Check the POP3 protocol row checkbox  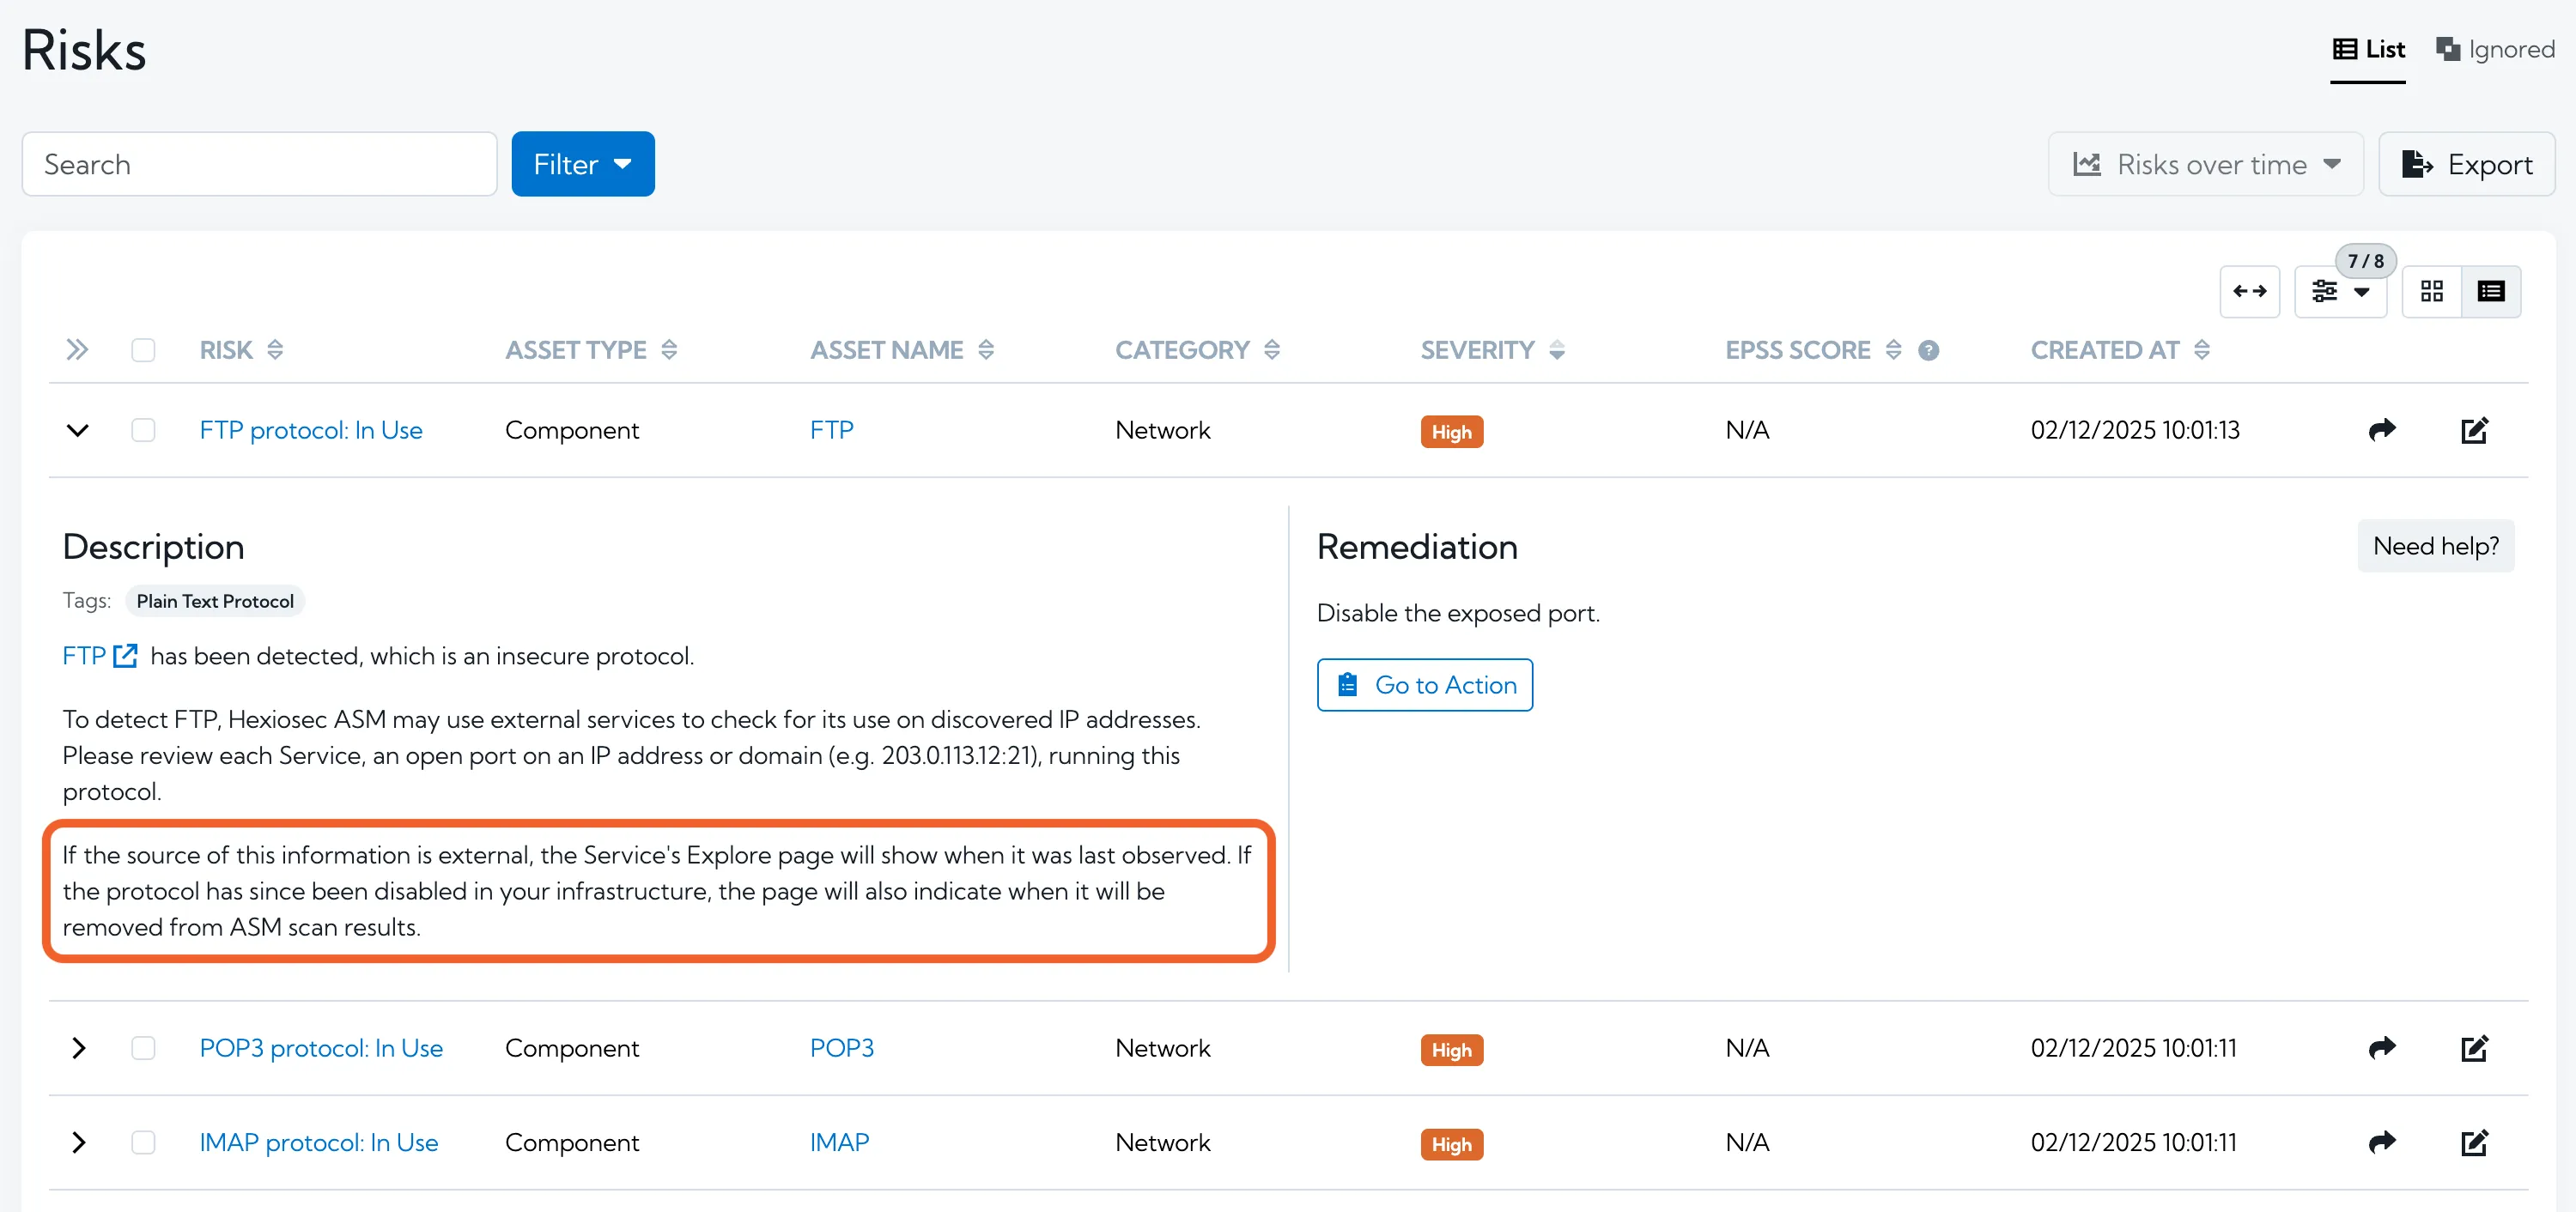click(143, 1048)
